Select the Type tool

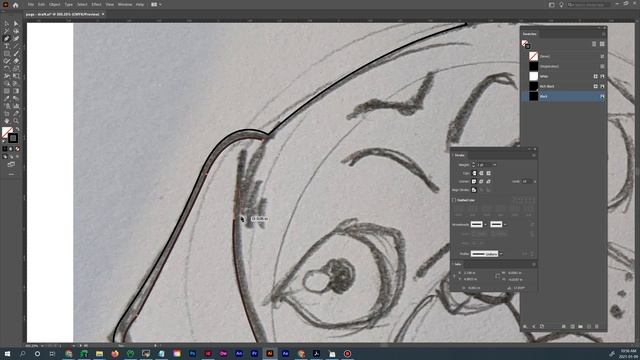pyautogui.click(x=7, y=46)
